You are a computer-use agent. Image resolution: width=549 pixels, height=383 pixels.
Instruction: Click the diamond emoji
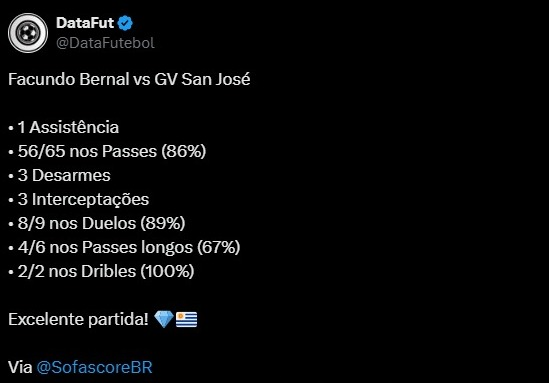(164, 319)
